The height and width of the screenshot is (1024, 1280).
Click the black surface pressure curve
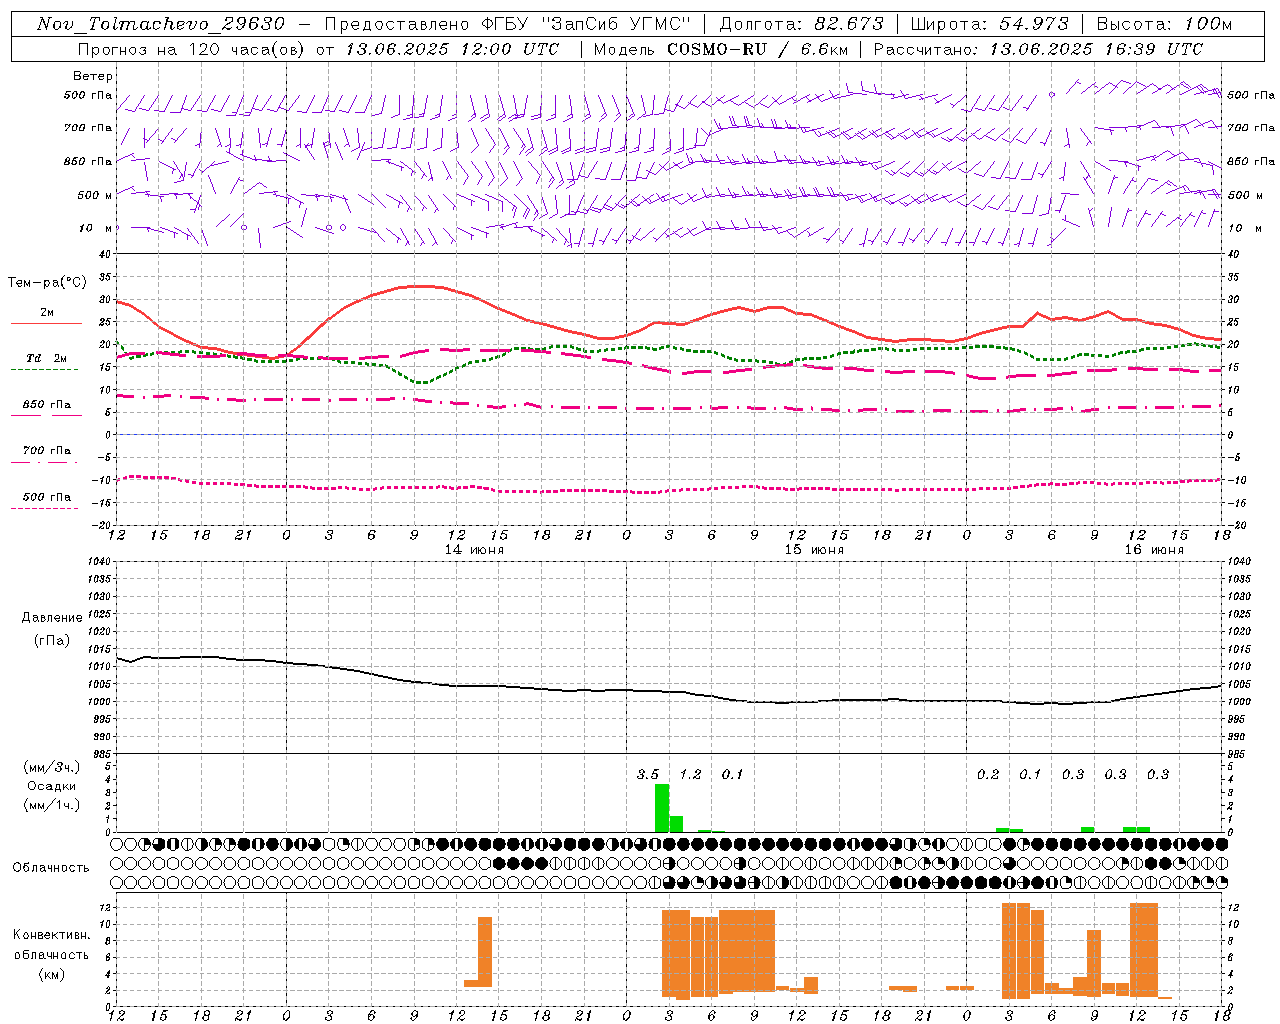(668, 691)
